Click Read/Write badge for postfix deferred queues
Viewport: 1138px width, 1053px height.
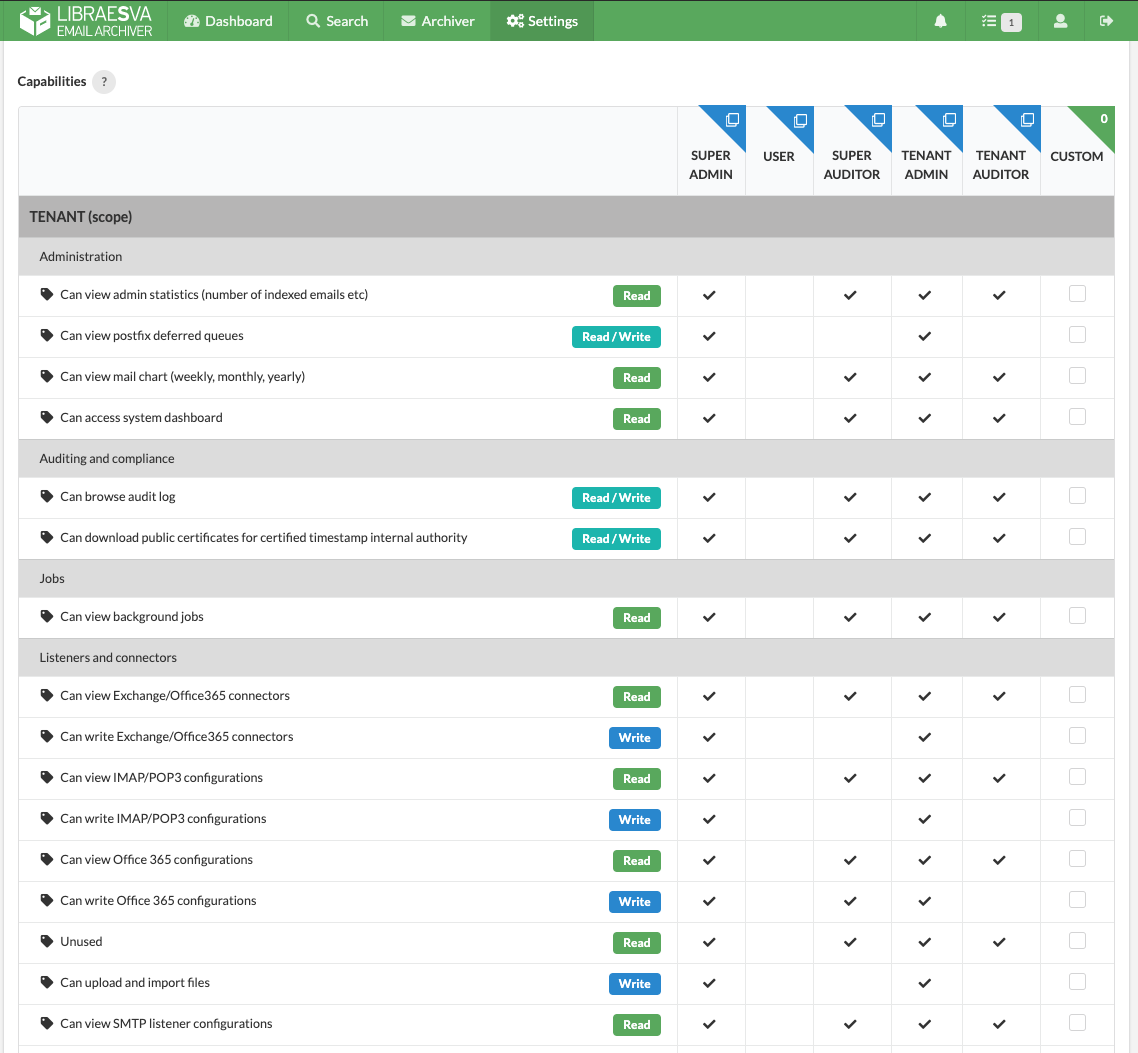point(616,337)
